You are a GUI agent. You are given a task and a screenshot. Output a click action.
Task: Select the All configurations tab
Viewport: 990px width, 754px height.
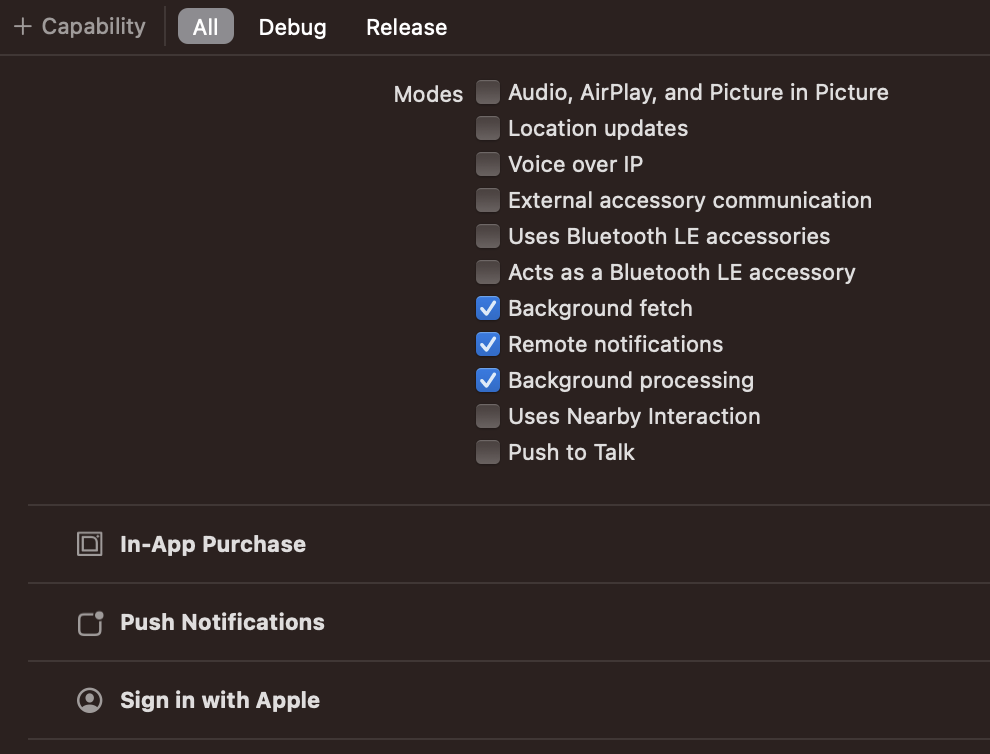pos(206,27)
